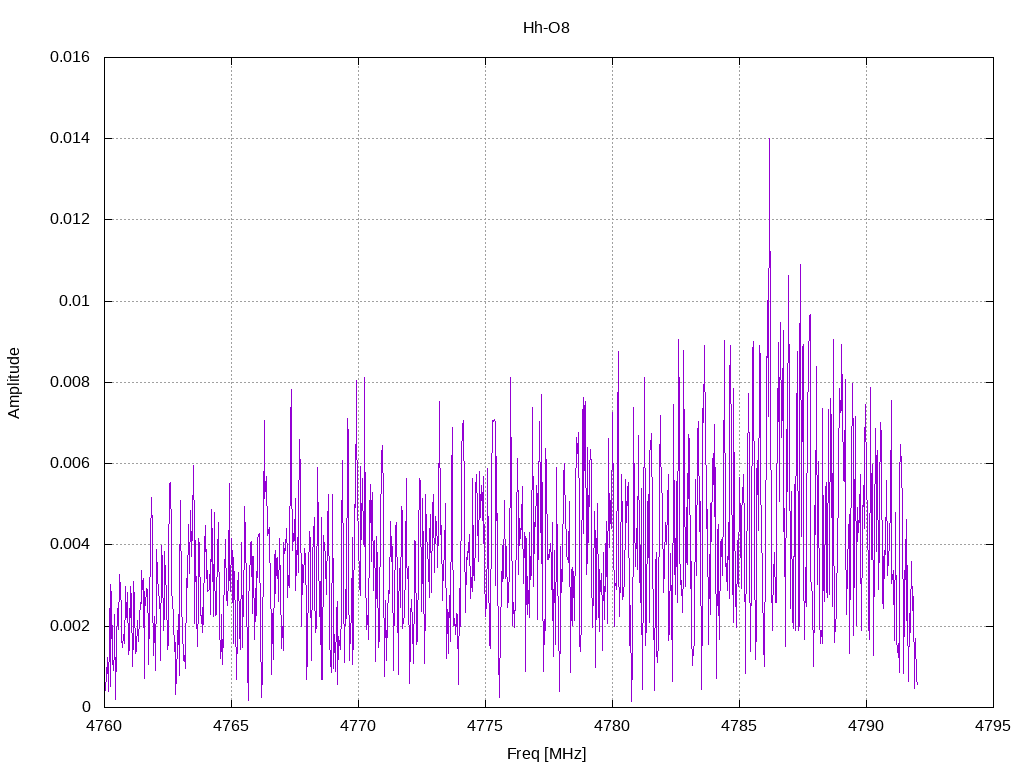The height and width of the screenshot is (768, 1024).
Task: Click y-axis tick label 0.004
Action: tap(70, 544)
